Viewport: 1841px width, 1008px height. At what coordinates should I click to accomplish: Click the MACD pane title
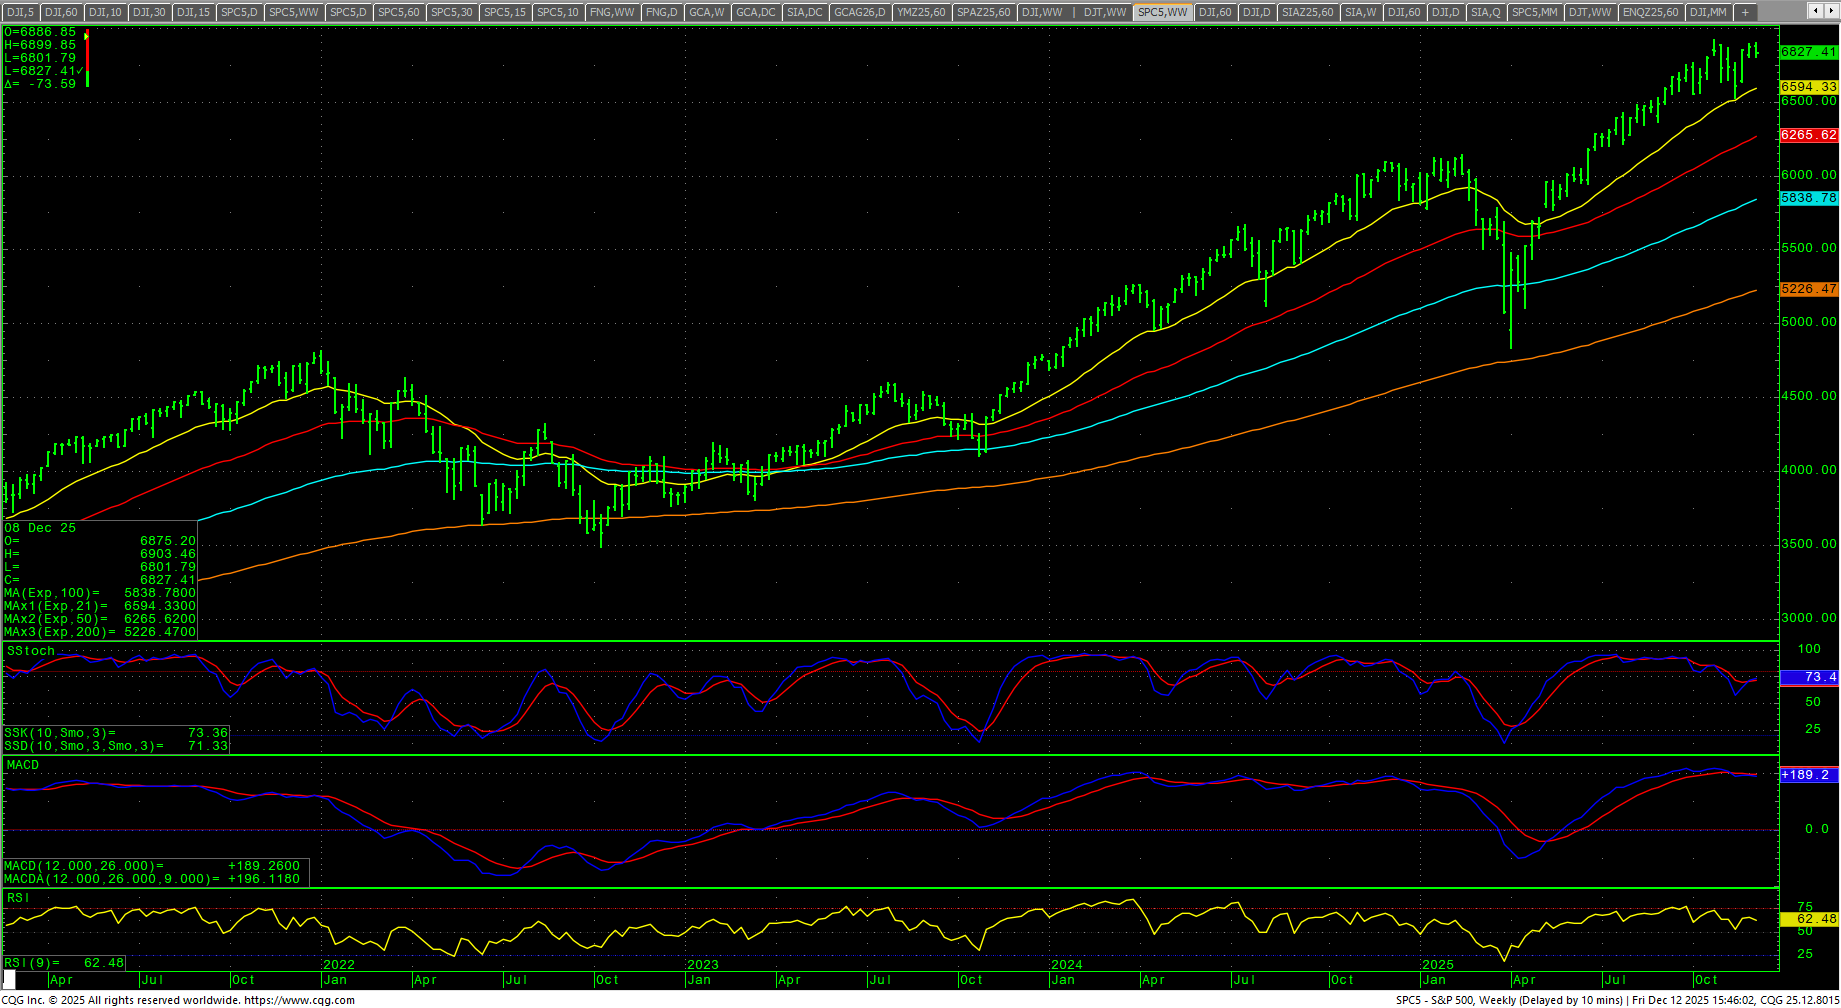tap(23, 765)
